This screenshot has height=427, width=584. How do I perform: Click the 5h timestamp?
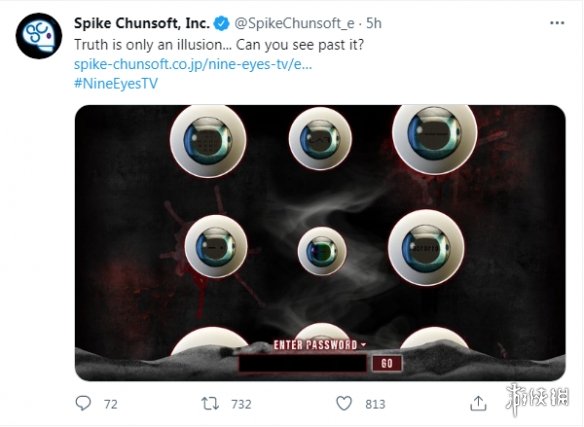tap(374, 23)
